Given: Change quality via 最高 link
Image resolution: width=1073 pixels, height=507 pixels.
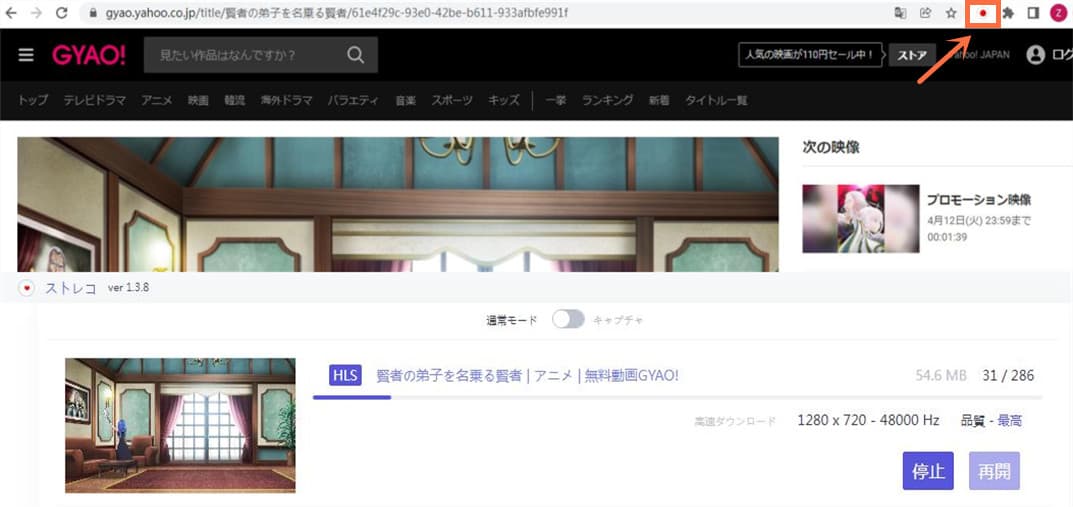Looking at the screenshot, I should (1010, 420).
